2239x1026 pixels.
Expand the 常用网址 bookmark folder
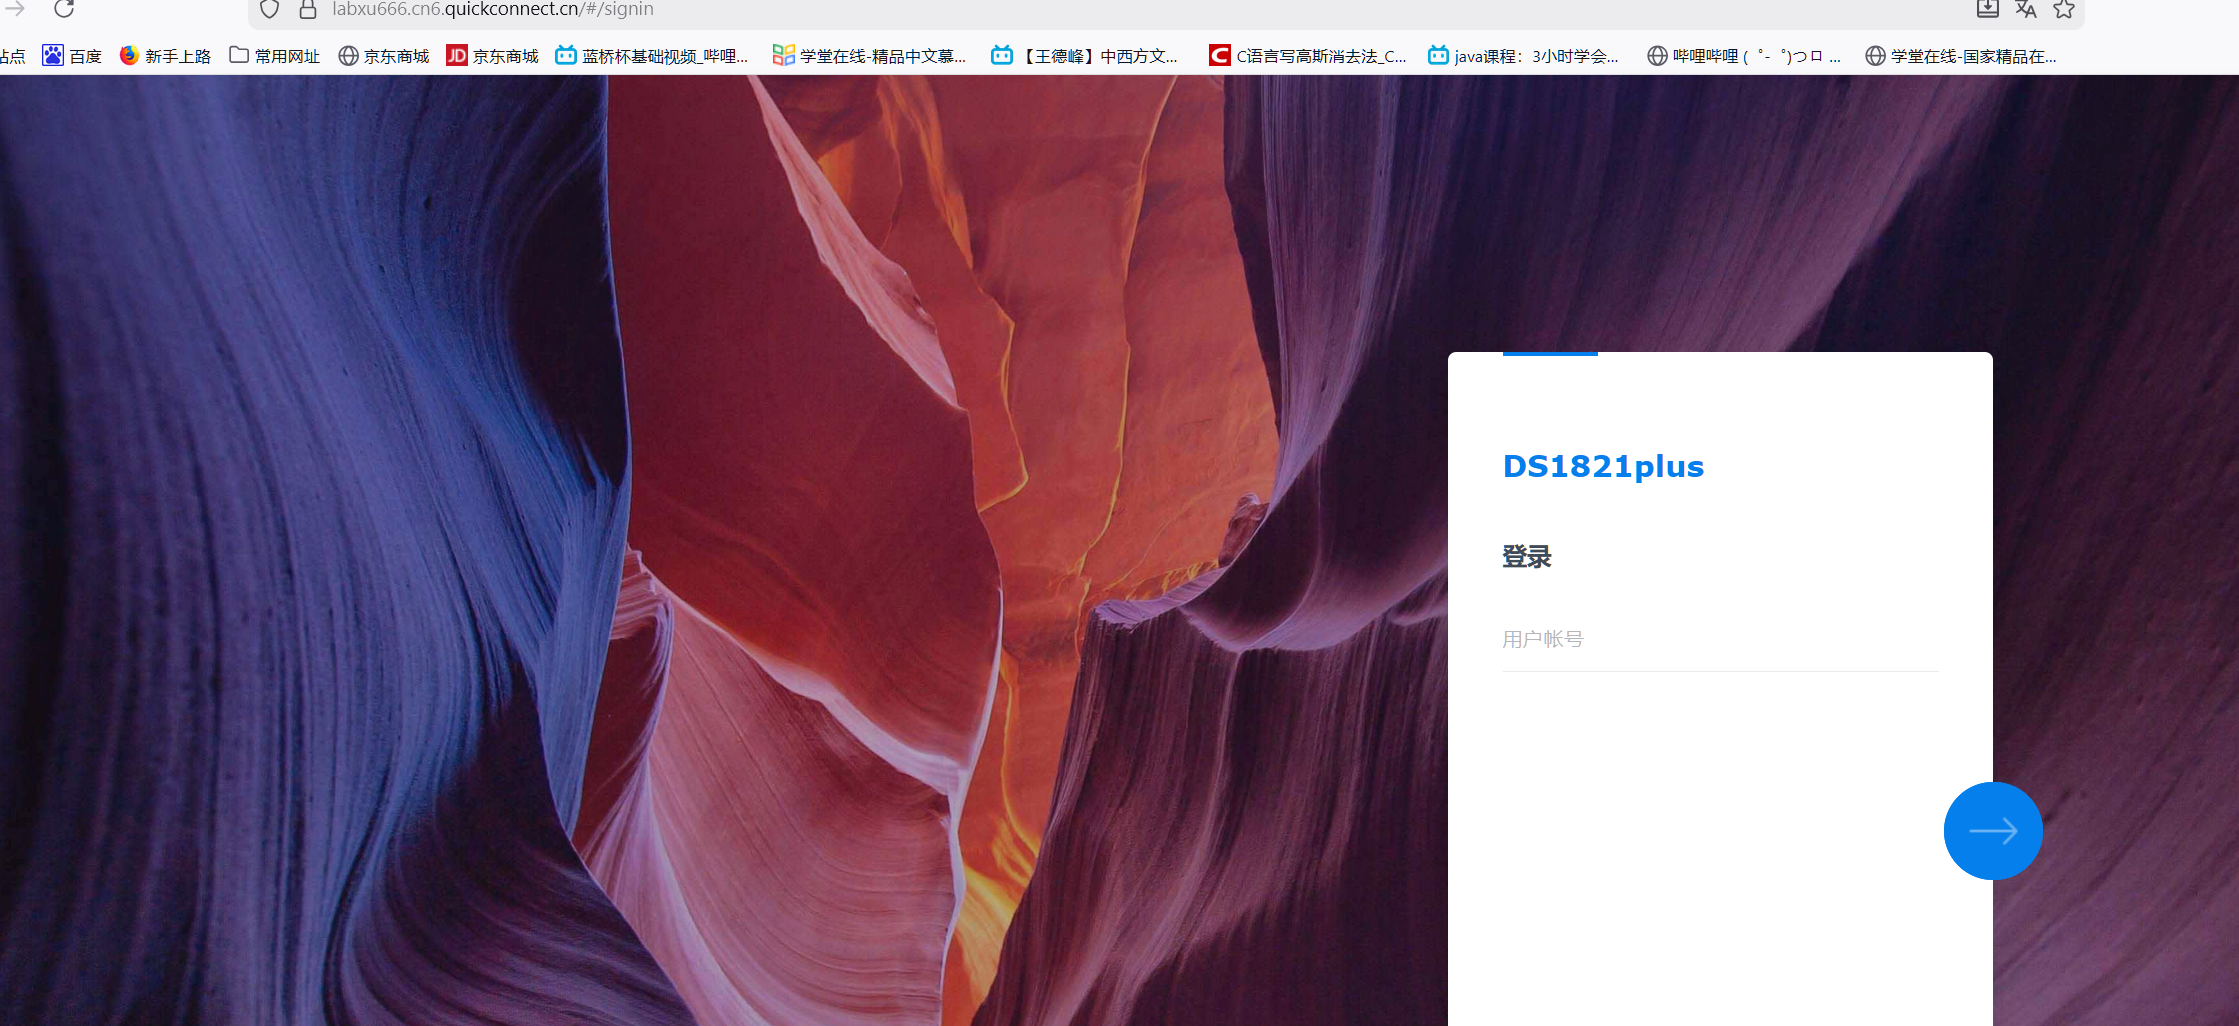(275, 56)
